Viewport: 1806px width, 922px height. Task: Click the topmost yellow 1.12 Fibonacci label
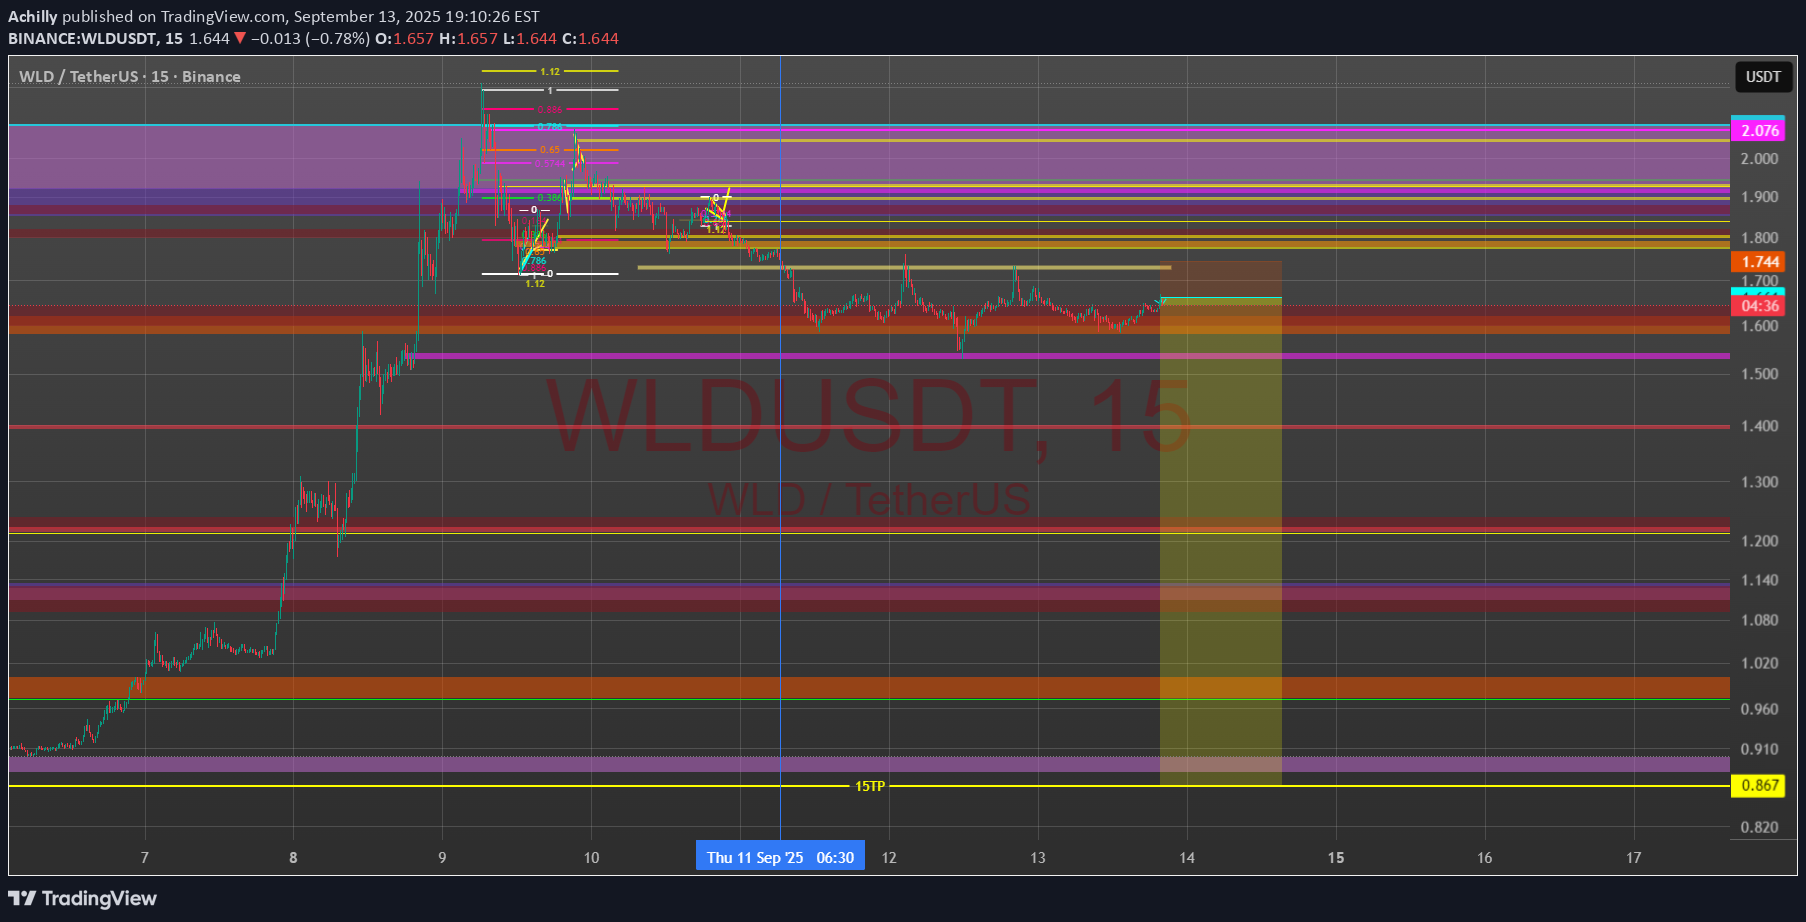[x=550, y=72]
